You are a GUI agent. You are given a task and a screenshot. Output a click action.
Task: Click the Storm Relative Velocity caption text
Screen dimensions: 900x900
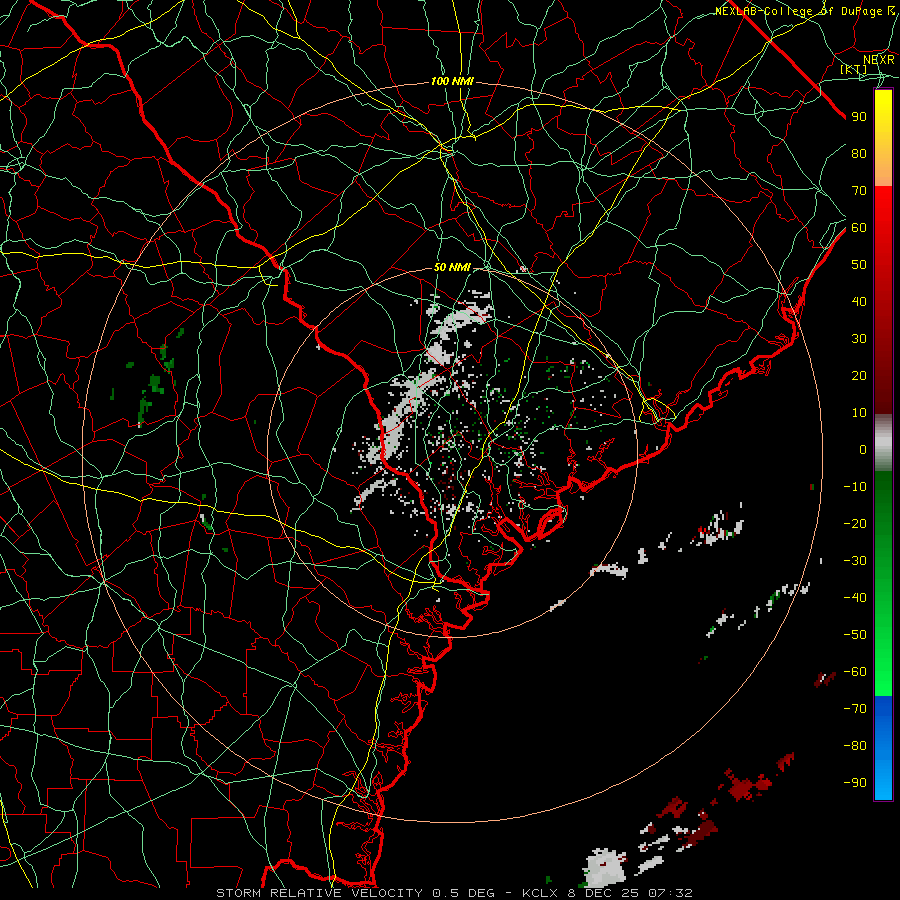(455, 893)
